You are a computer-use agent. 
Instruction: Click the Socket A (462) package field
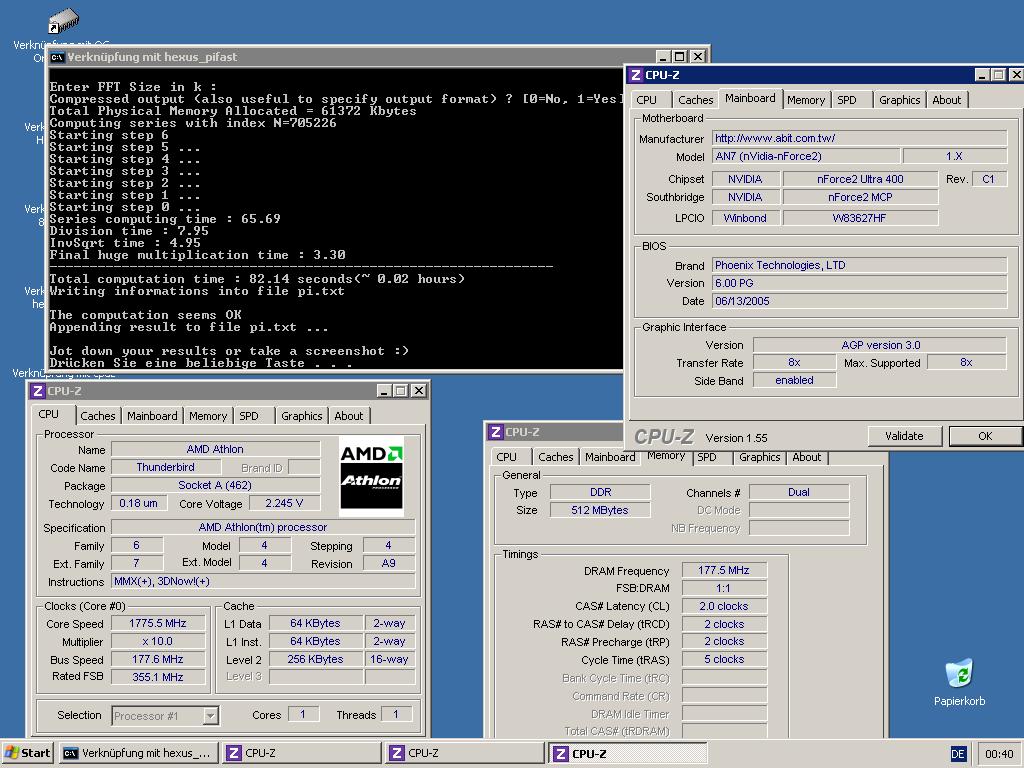216,485
